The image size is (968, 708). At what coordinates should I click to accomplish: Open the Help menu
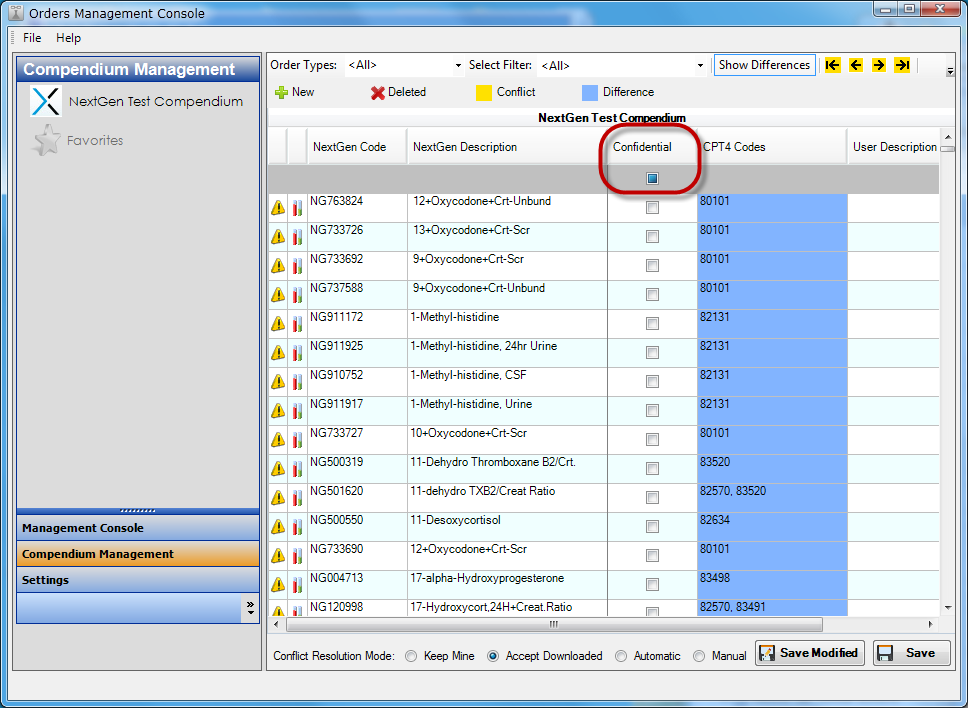69,38
